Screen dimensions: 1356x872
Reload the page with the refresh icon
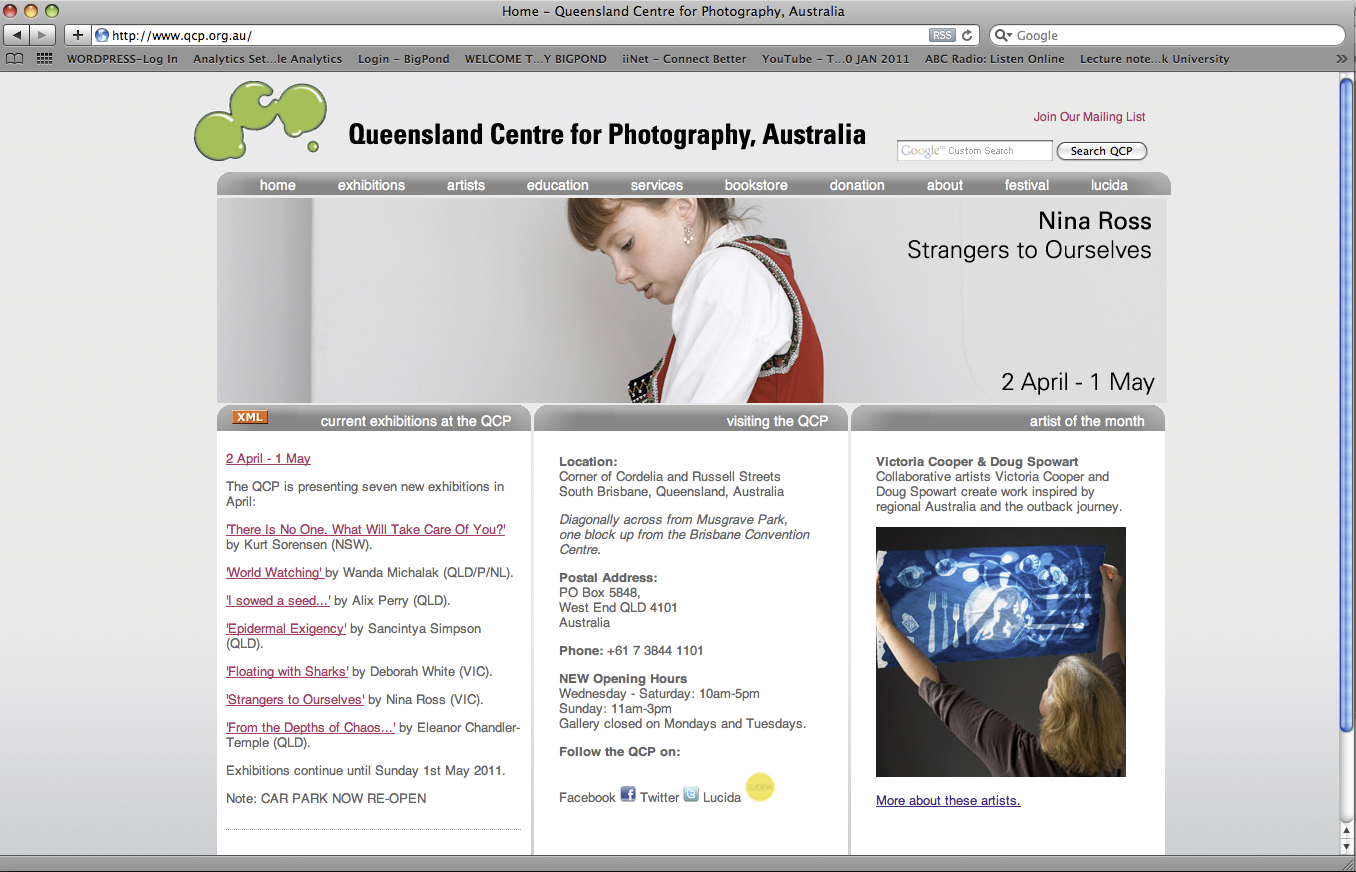click(967, 35)
